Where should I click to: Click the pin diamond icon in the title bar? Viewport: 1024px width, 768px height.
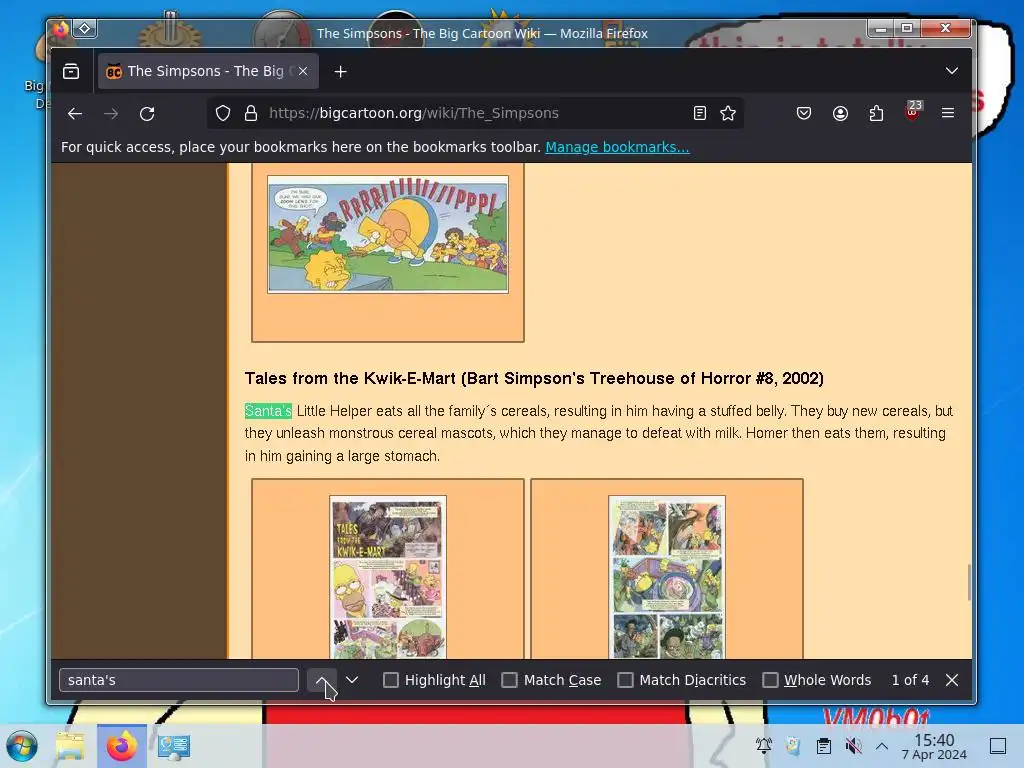click(x=85, y=28)
